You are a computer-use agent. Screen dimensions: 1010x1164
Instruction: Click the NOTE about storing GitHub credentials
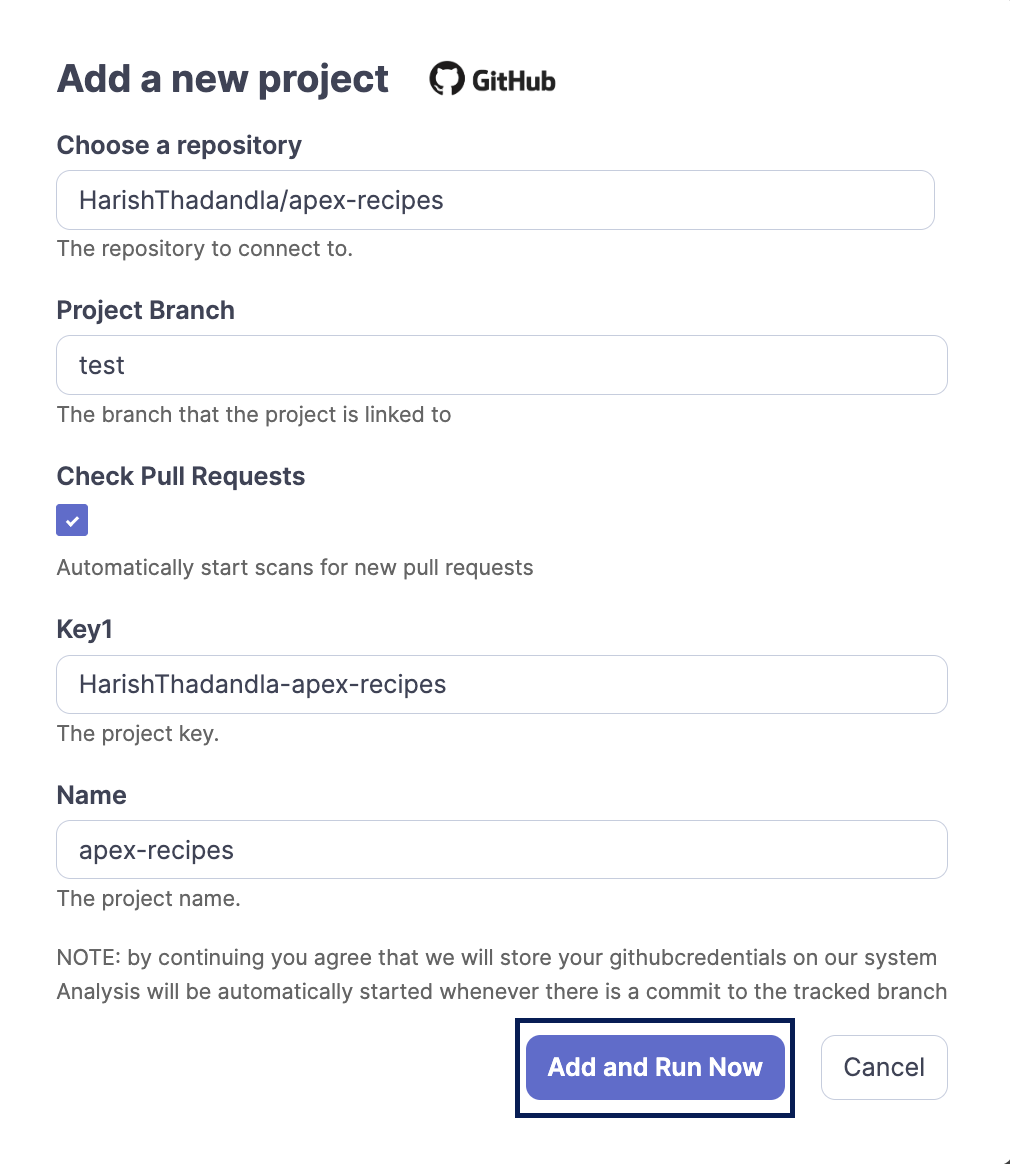click(497, 958)
